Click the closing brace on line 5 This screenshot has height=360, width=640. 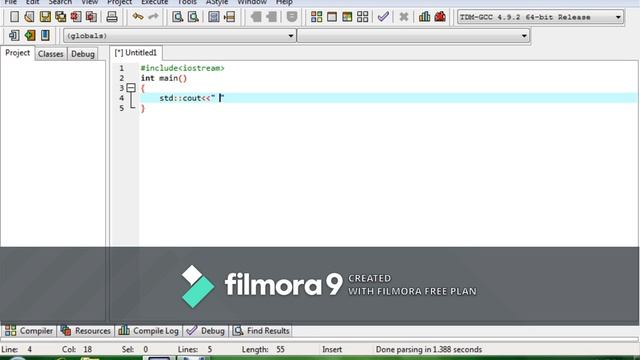point(143,108)
